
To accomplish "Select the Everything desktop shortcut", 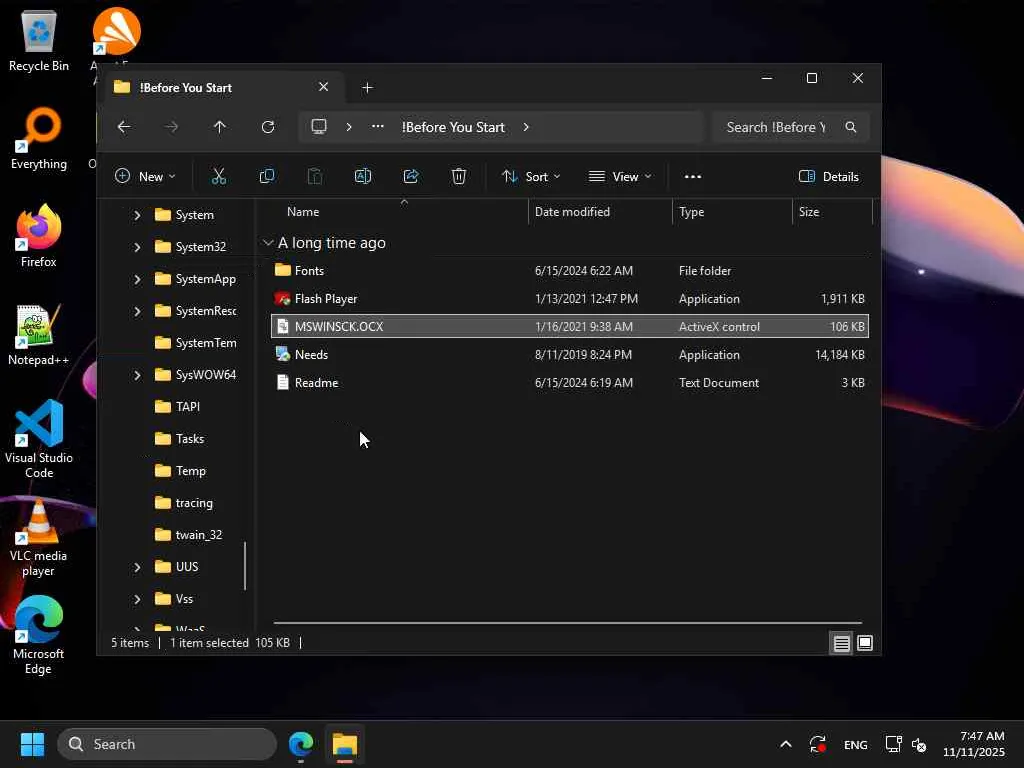I will pos(39,139).
